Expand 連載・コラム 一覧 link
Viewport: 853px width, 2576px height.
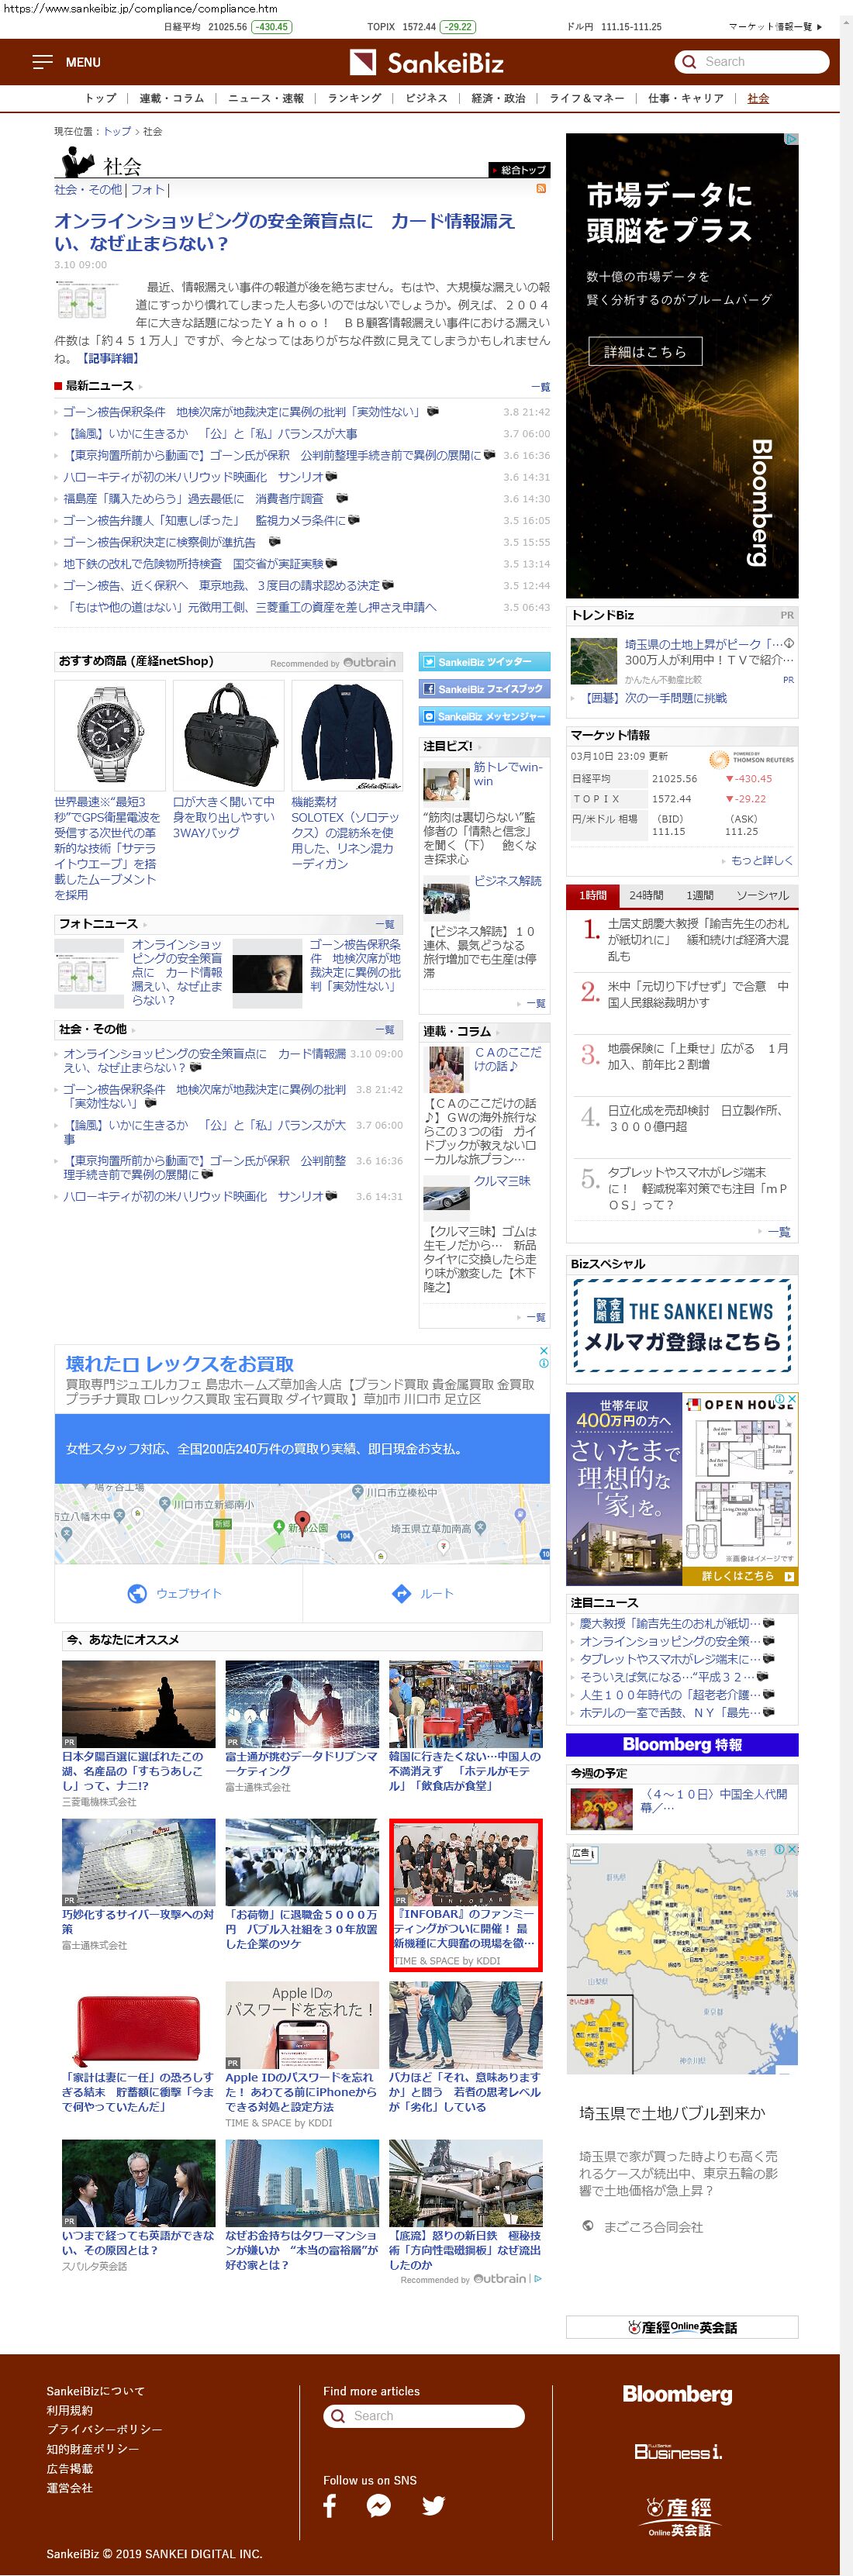pos(535,1317)
